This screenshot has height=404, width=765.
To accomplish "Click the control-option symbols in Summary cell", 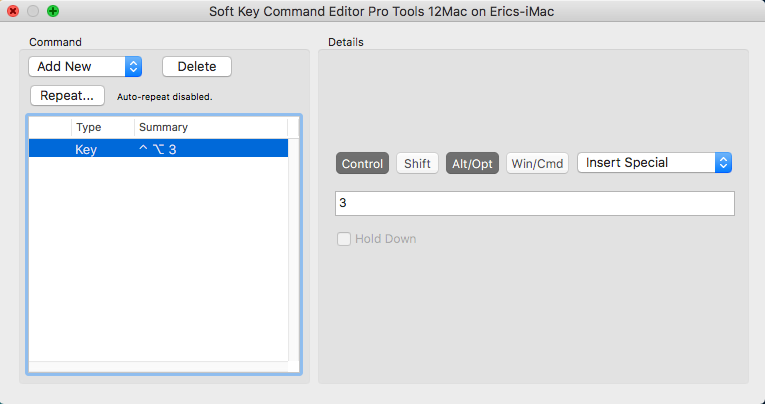I will tap(152, 149).
